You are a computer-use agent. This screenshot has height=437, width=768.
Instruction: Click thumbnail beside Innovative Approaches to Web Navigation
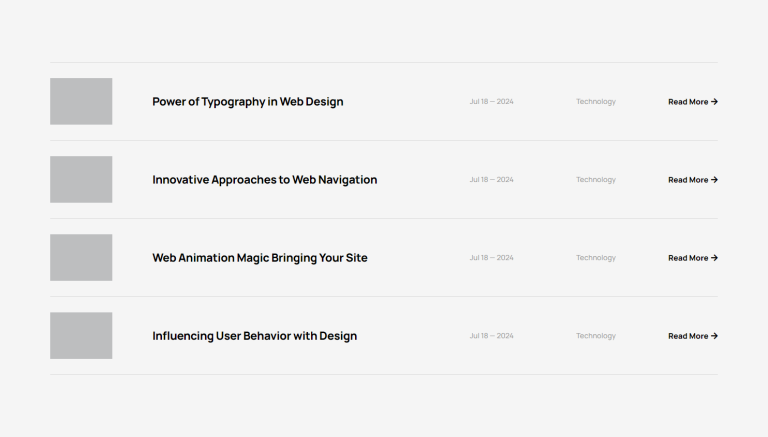pyautogui.click(x=81, y=179)
